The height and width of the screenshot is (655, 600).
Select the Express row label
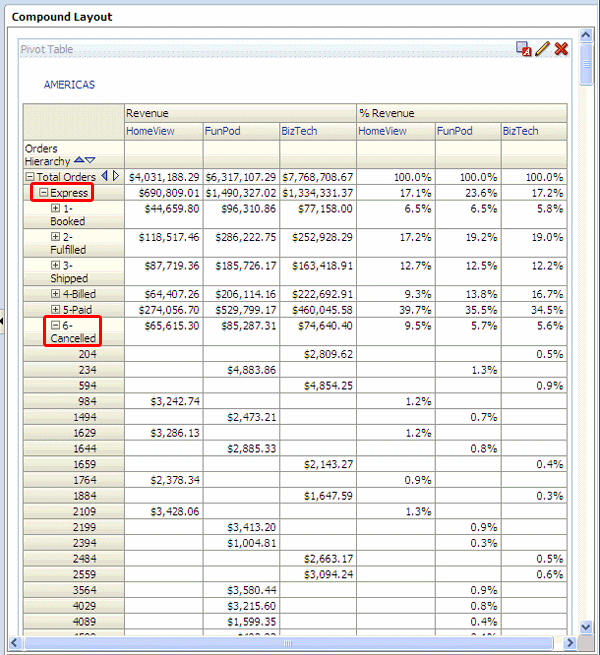69,193
